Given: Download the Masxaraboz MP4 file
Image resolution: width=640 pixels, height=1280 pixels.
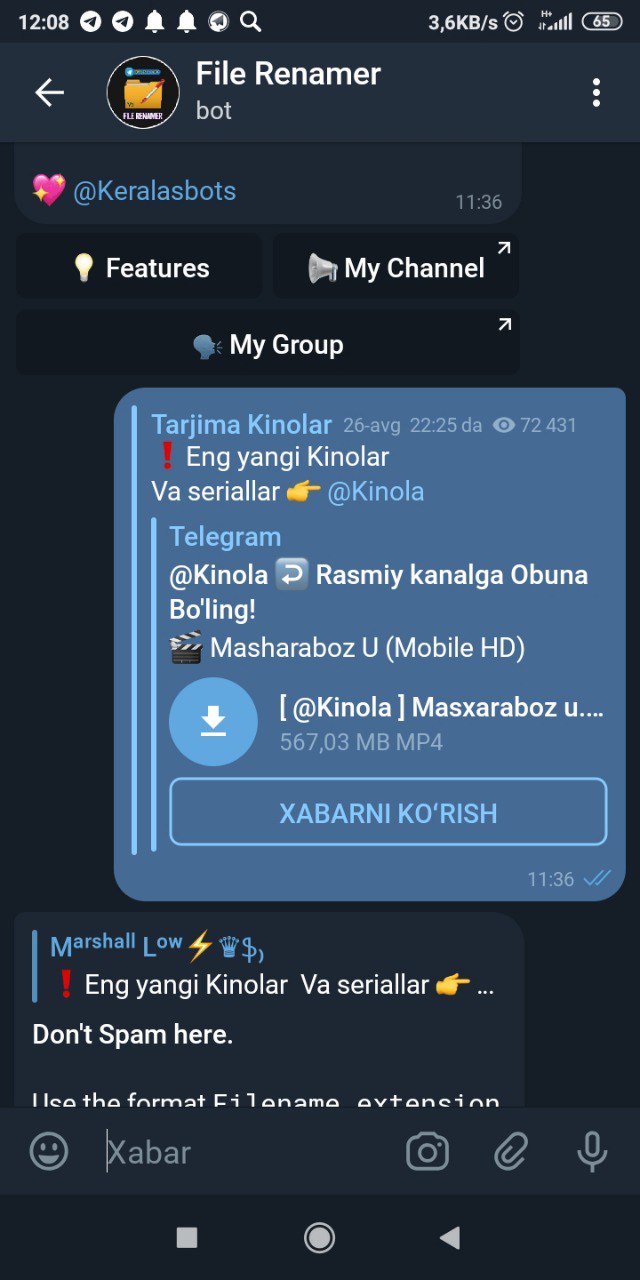Looking at the screenshot, I should pos(213,721).
